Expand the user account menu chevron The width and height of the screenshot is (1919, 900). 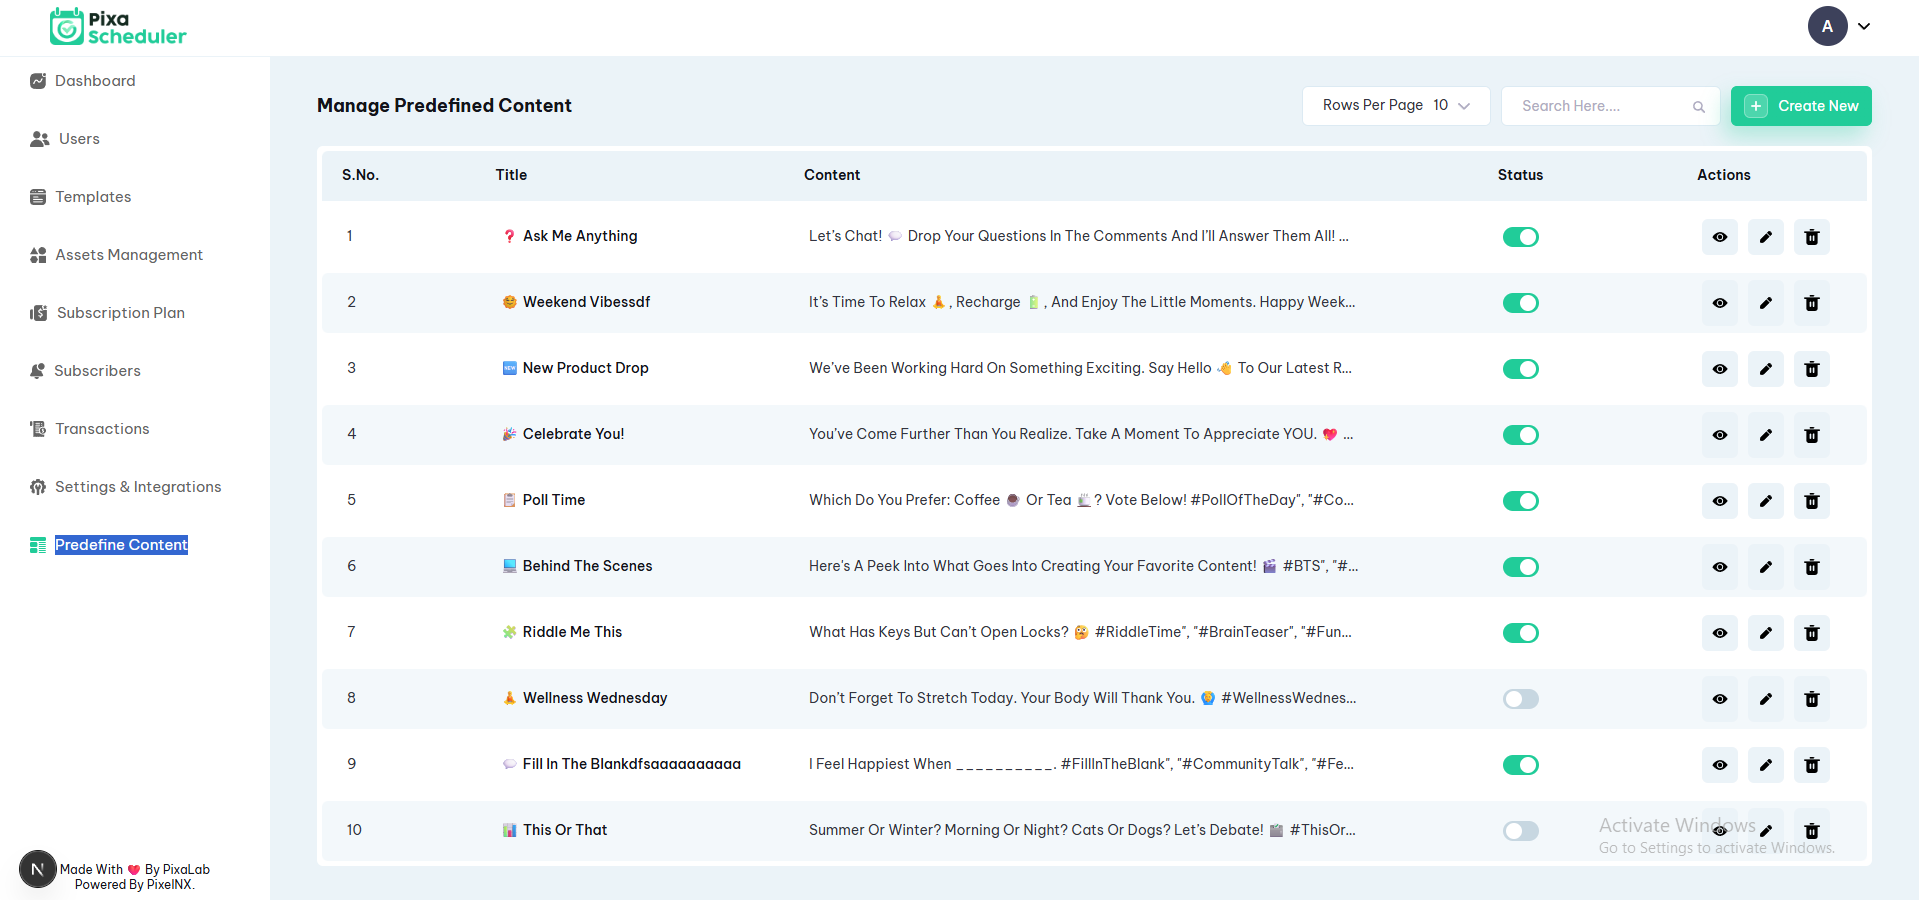coord(1864,27)
